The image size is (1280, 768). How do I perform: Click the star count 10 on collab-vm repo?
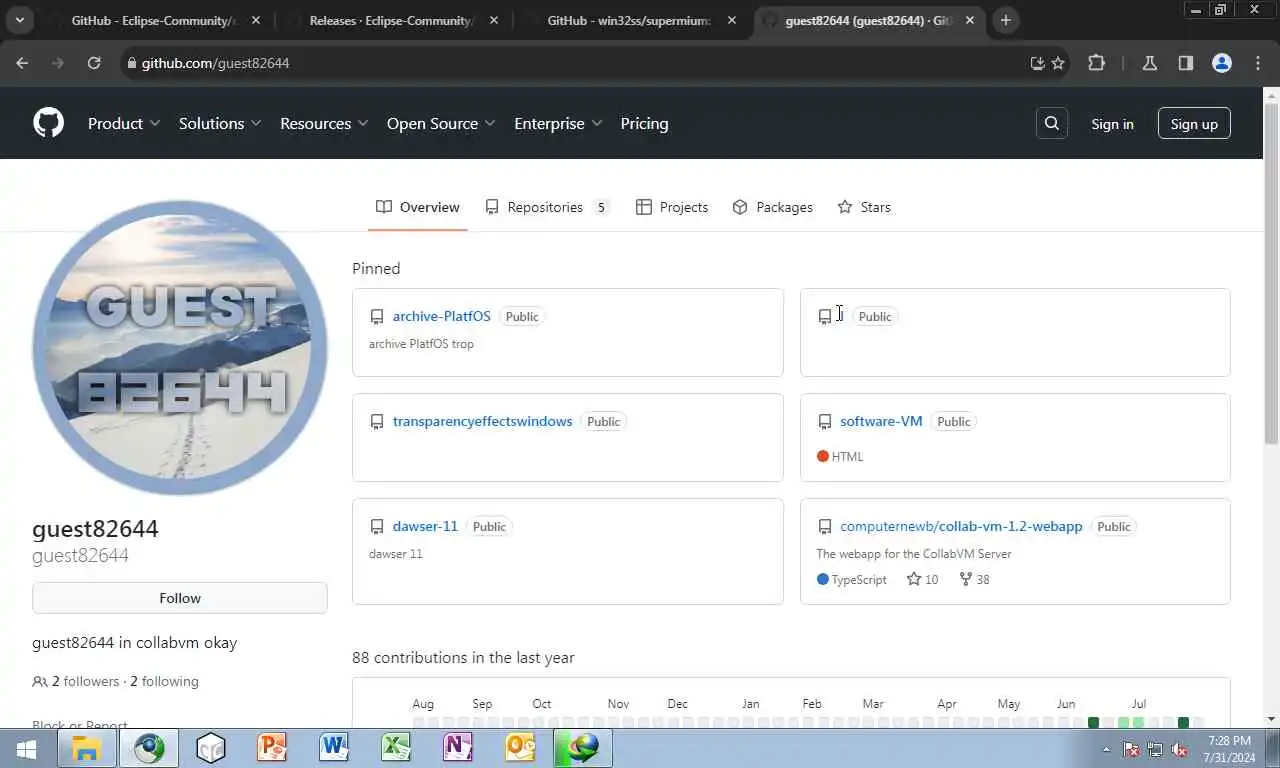[922, 579]
